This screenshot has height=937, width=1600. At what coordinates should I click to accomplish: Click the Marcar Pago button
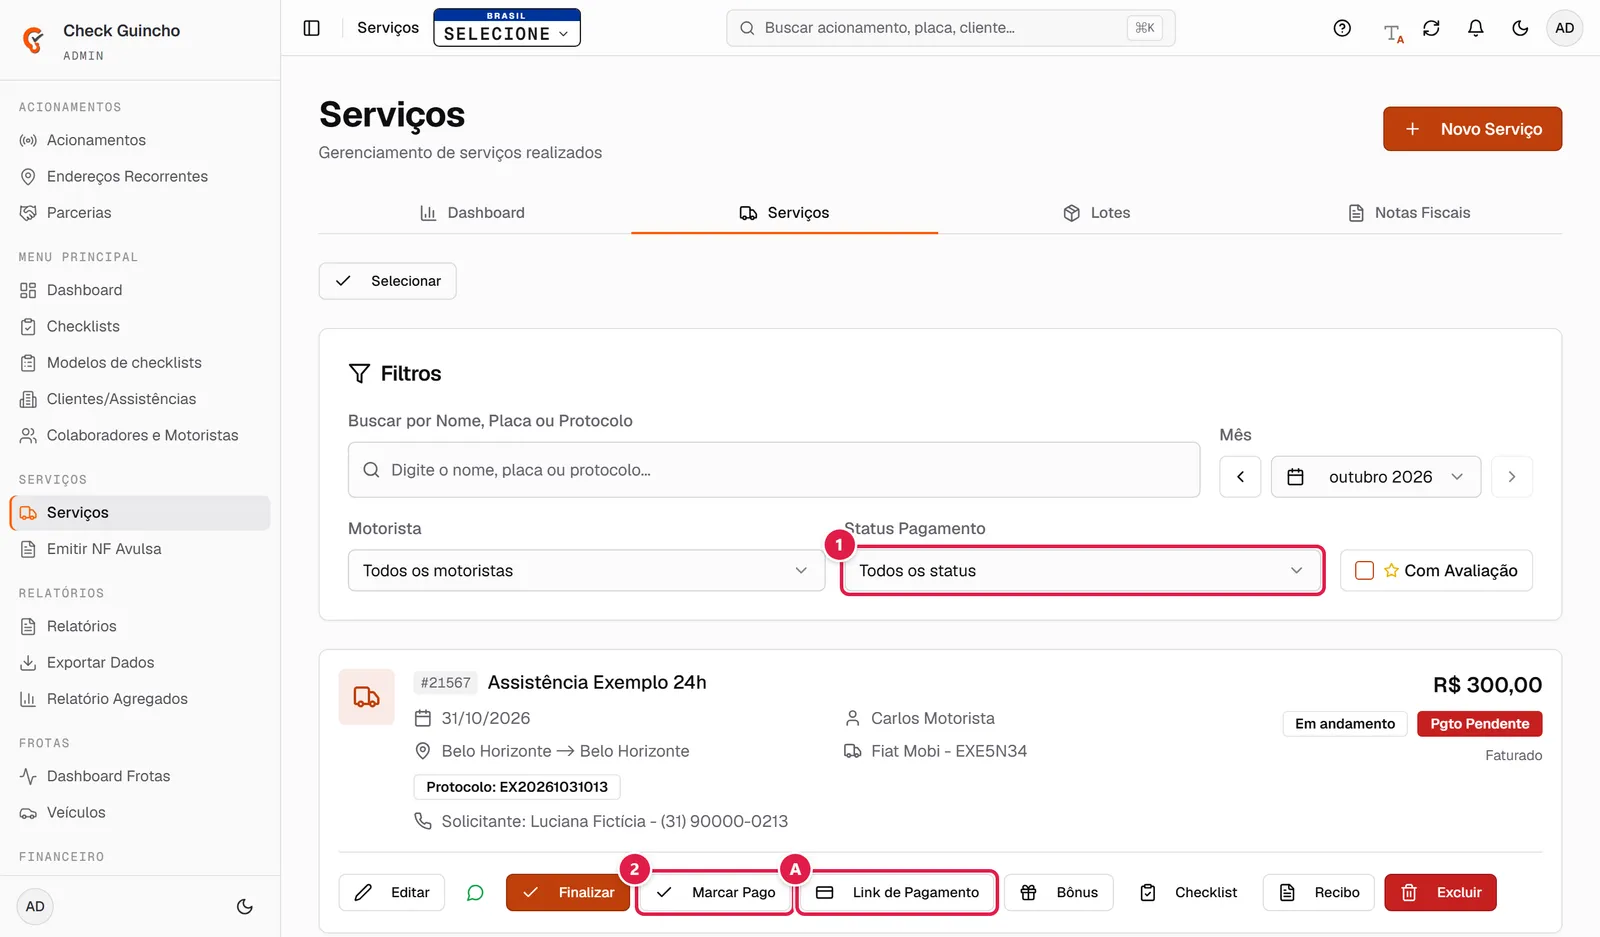coord(716,892)
